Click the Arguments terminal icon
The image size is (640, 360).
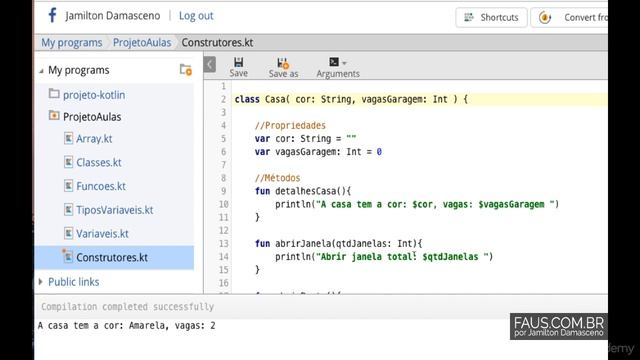pyautogui.click(x=334, y=62)
